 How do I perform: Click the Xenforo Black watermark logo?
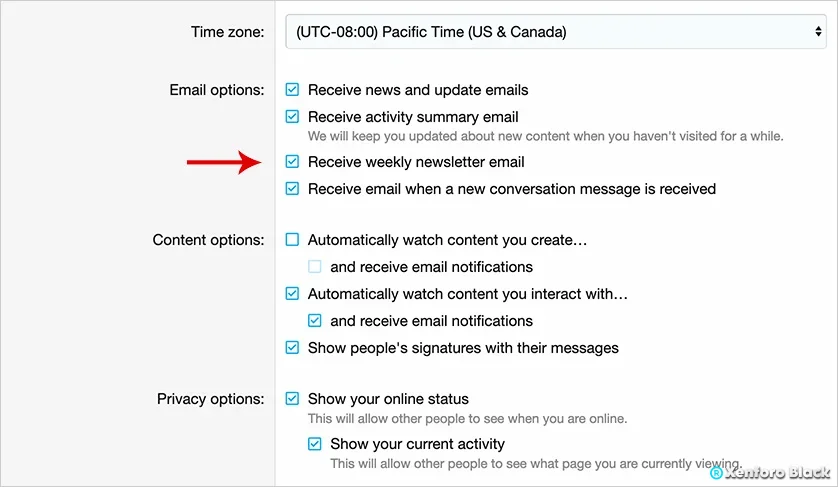(x=770, y=473)
